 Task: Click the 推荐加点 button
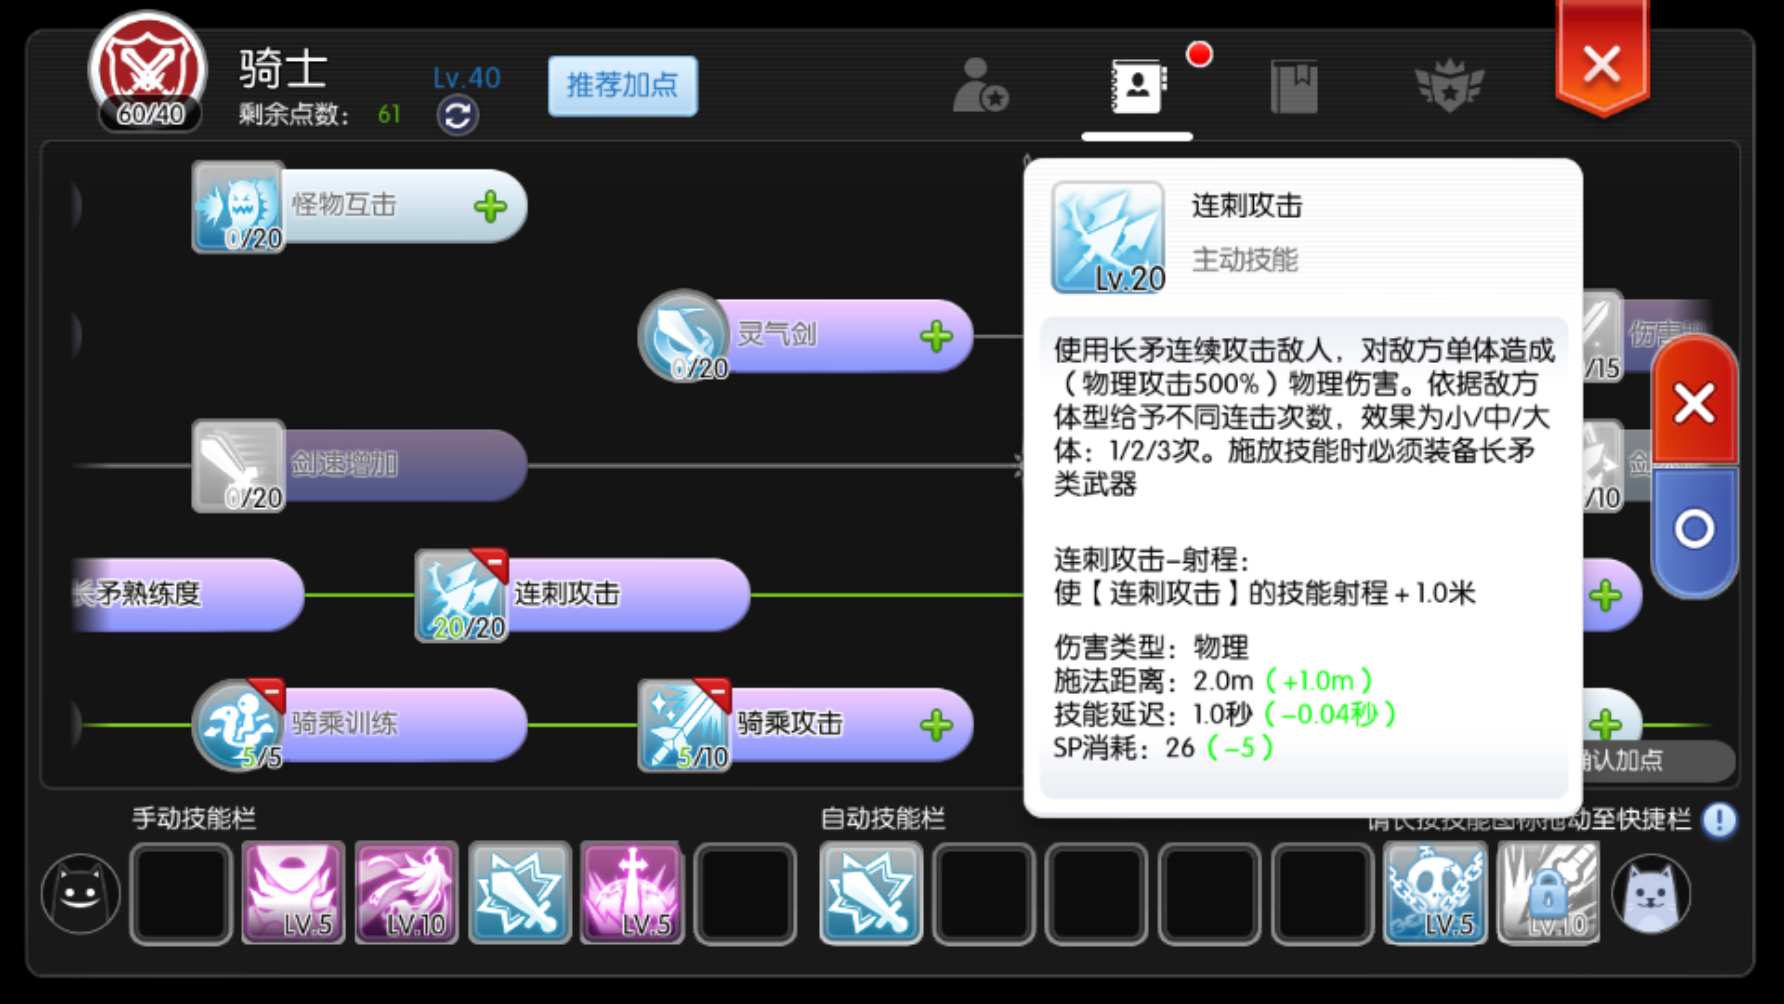pyautogui.click(x=622, y=86)
